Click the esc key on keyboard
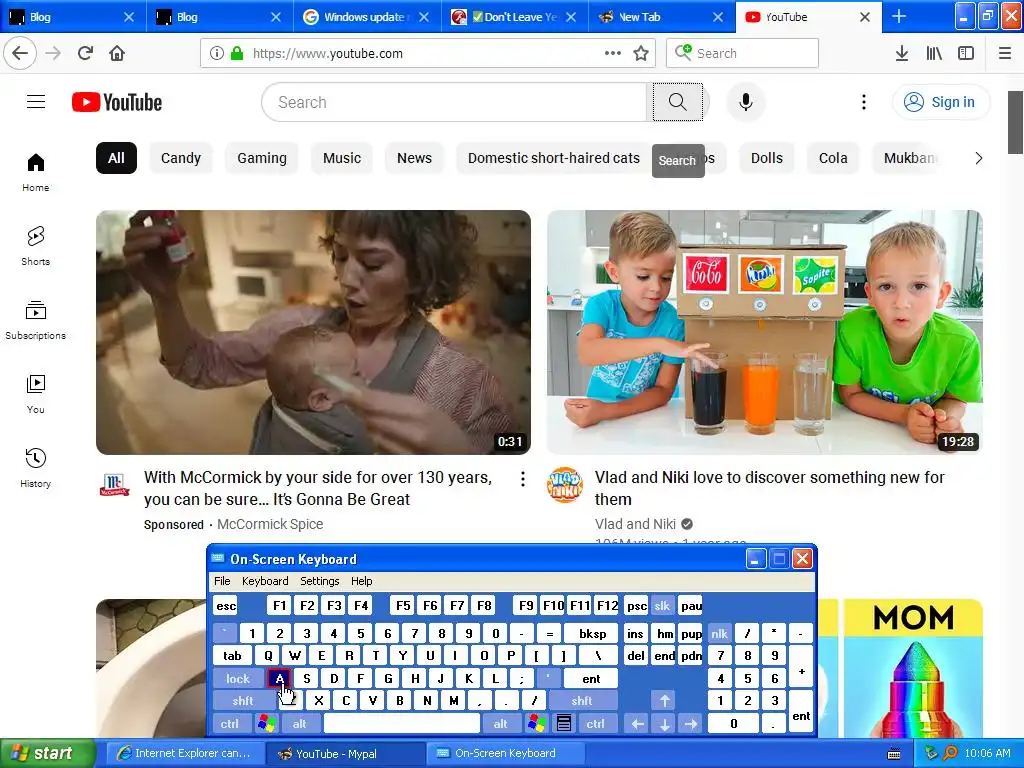This screenshot has height=768, width=1024. click(226, 605)
